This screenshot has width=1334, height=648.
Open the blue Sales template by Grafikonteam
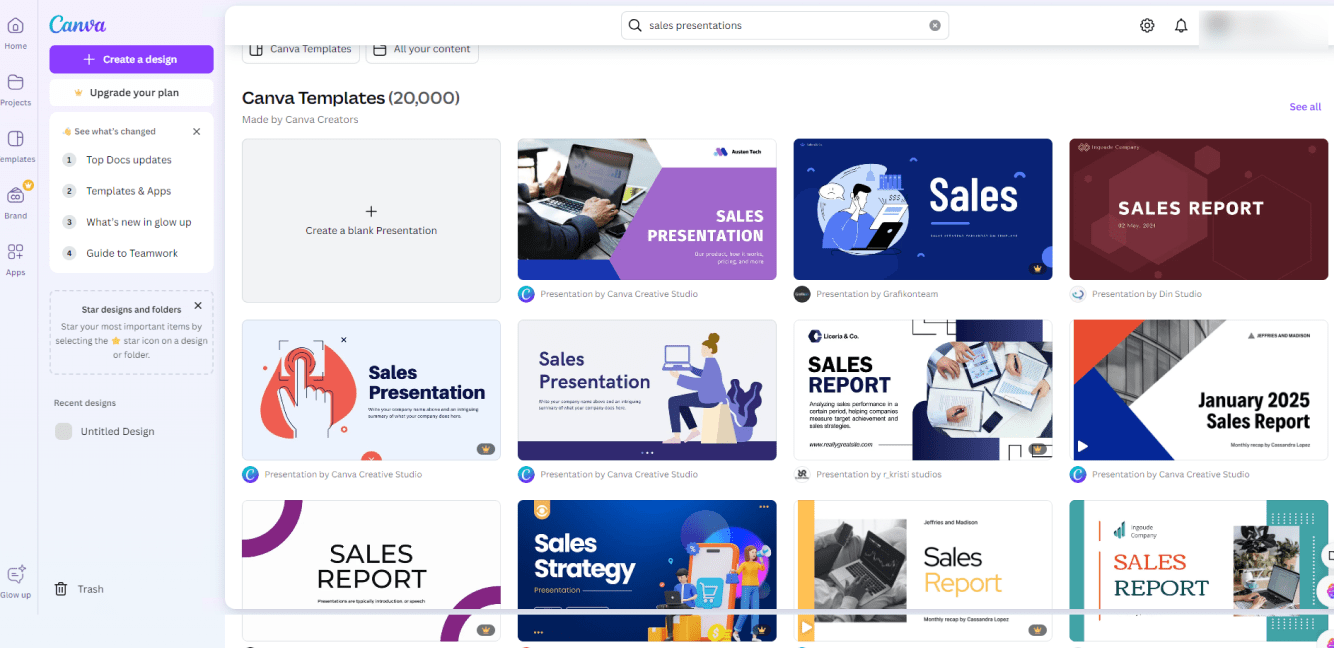[923, 209]
